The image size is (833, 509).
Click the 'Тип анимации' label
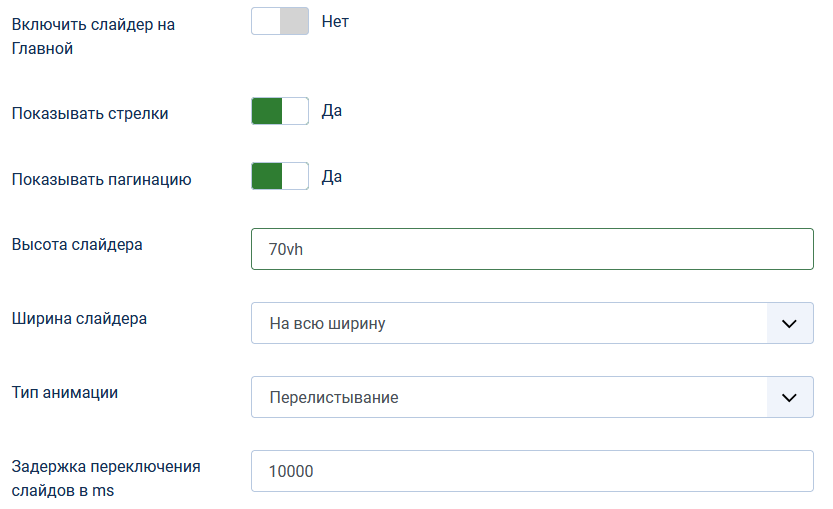[64, 392]
